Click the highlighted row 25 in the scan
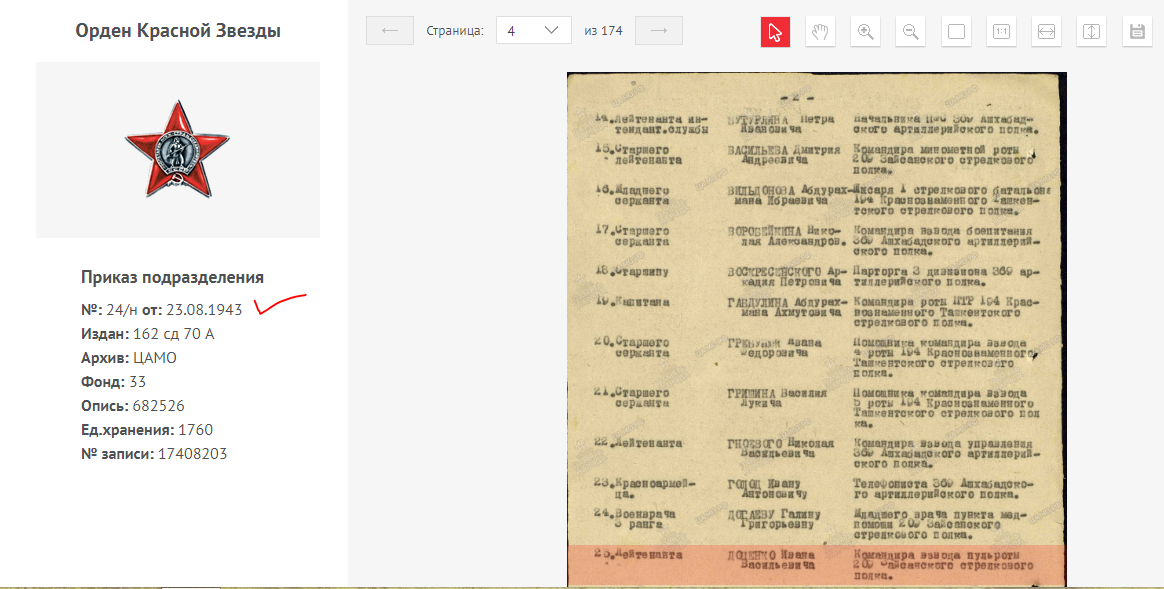The width and height of the screenshot is (1164, 589). 815,565
